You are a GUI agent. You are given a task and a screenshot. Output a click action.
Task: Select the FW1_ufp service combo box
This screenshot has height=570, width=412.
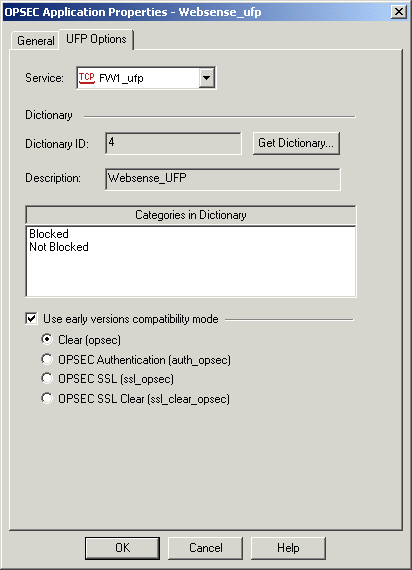click(146, 78)
